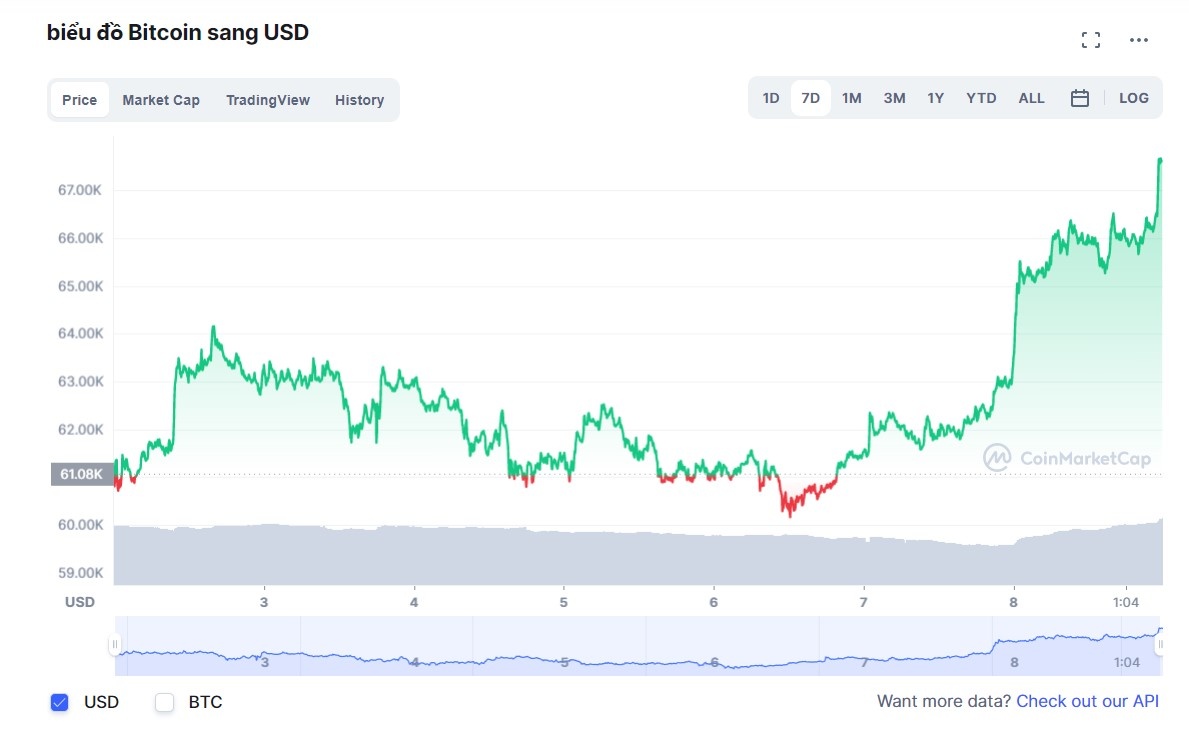Click the Check out our API link
This screenshot has width=1189, height=745.
(1086, 701)
